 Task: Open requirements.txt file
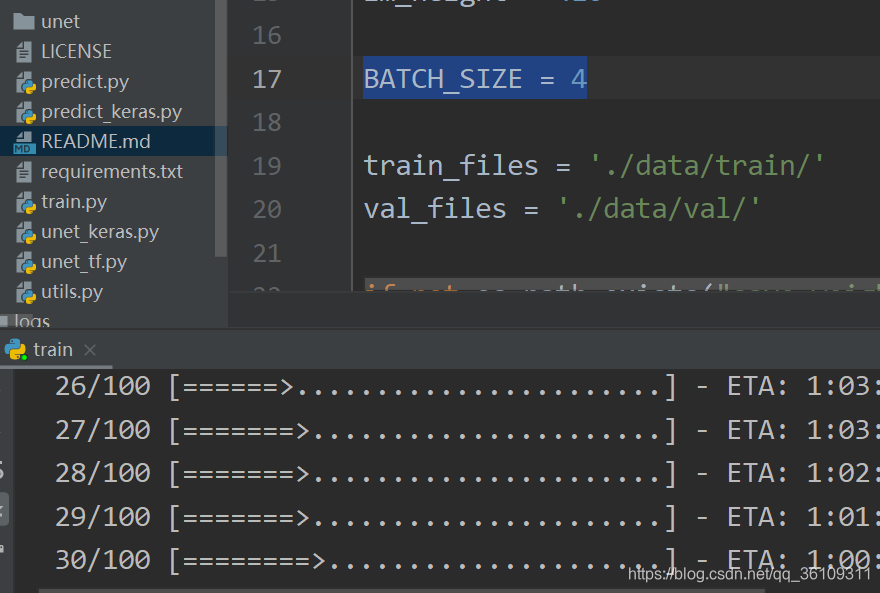pos(112,171)
